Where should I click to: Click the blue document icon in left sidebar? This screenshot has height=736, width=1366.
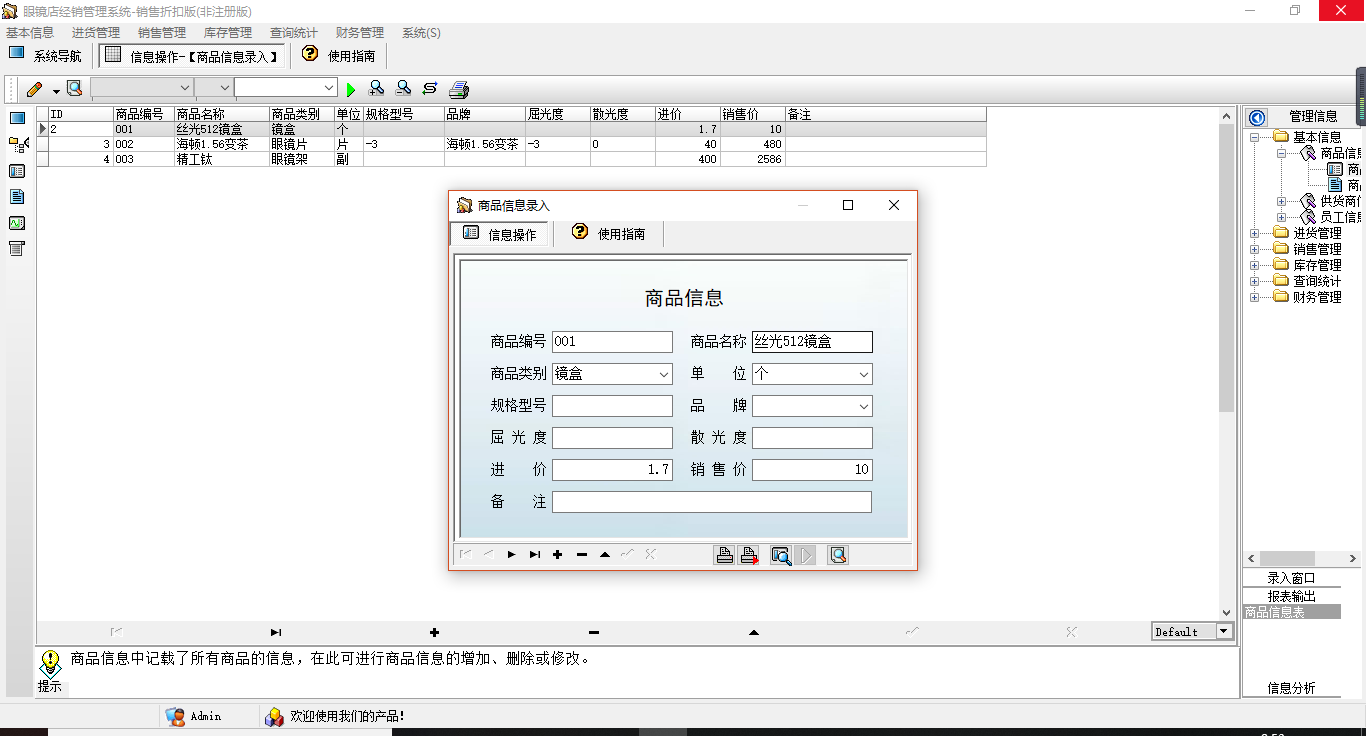[x=17, y=197]
